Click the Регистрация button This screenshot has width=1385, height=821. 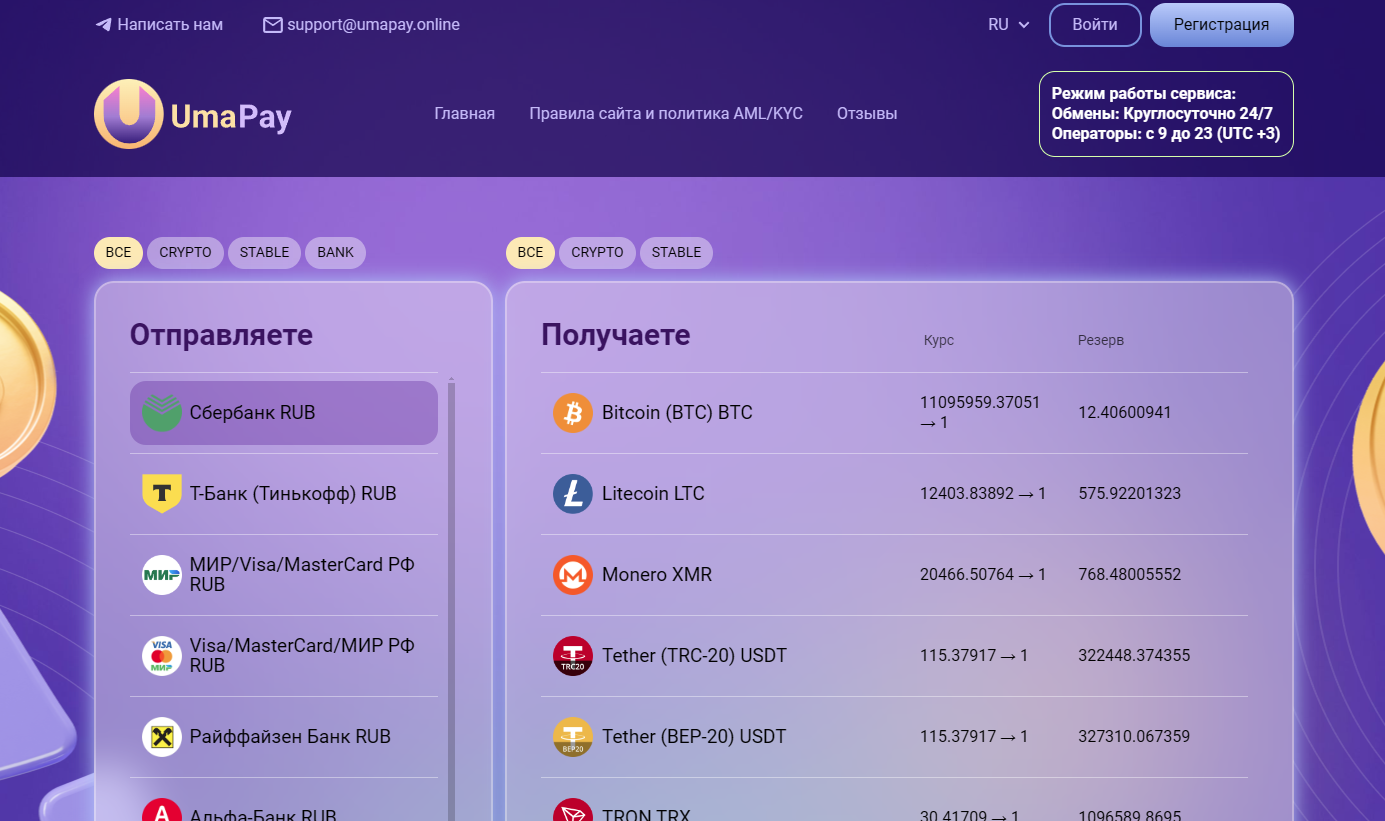tap(1221, 25)
